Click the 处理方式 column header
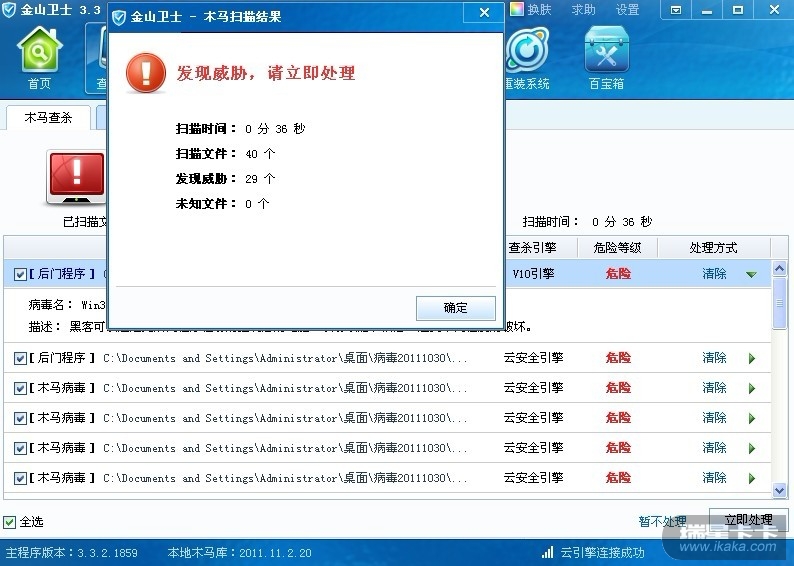This screenshot has height=566, width=794. (713, 248)
